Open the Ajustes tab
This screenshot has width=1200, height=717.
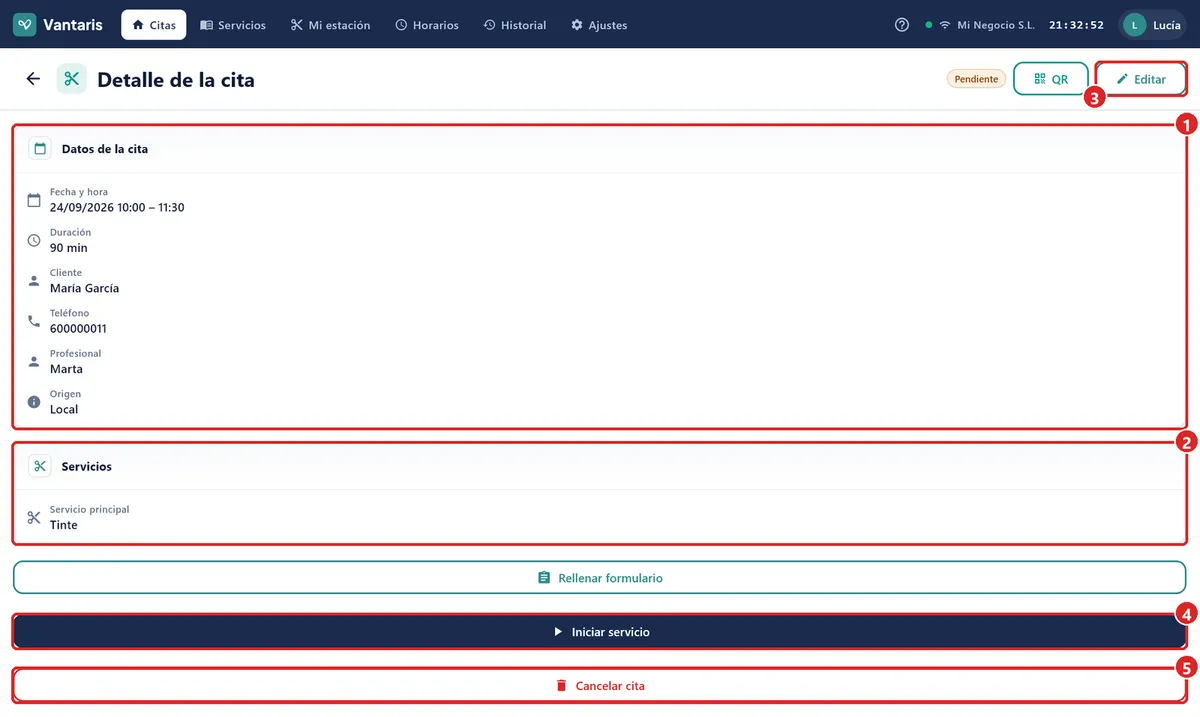[599, 25]
